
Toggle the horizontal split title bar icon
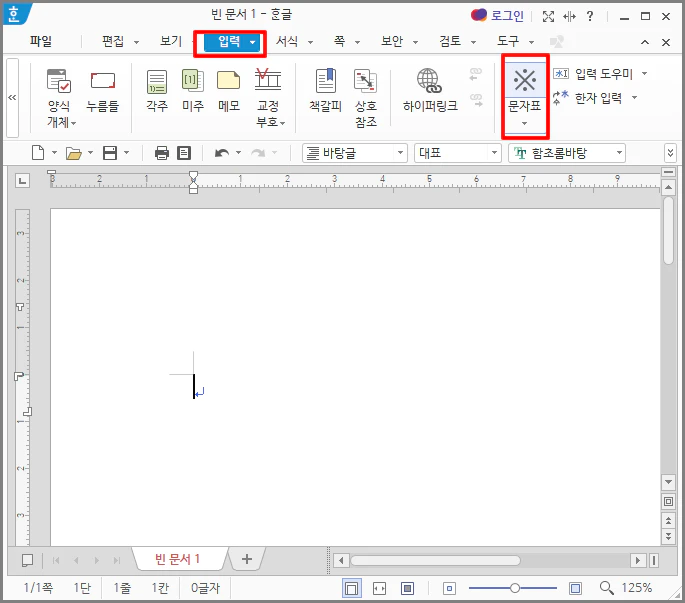pos(569,17)
